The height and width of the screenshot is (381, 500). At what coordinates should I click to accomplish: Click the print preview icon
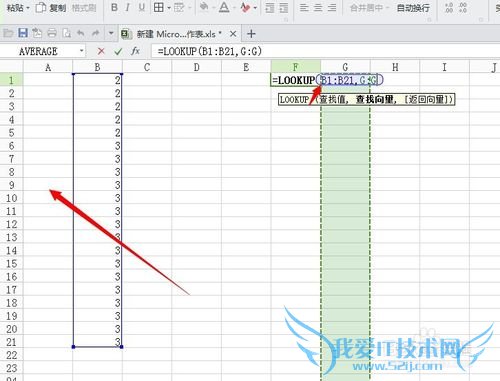pos(67,33)
